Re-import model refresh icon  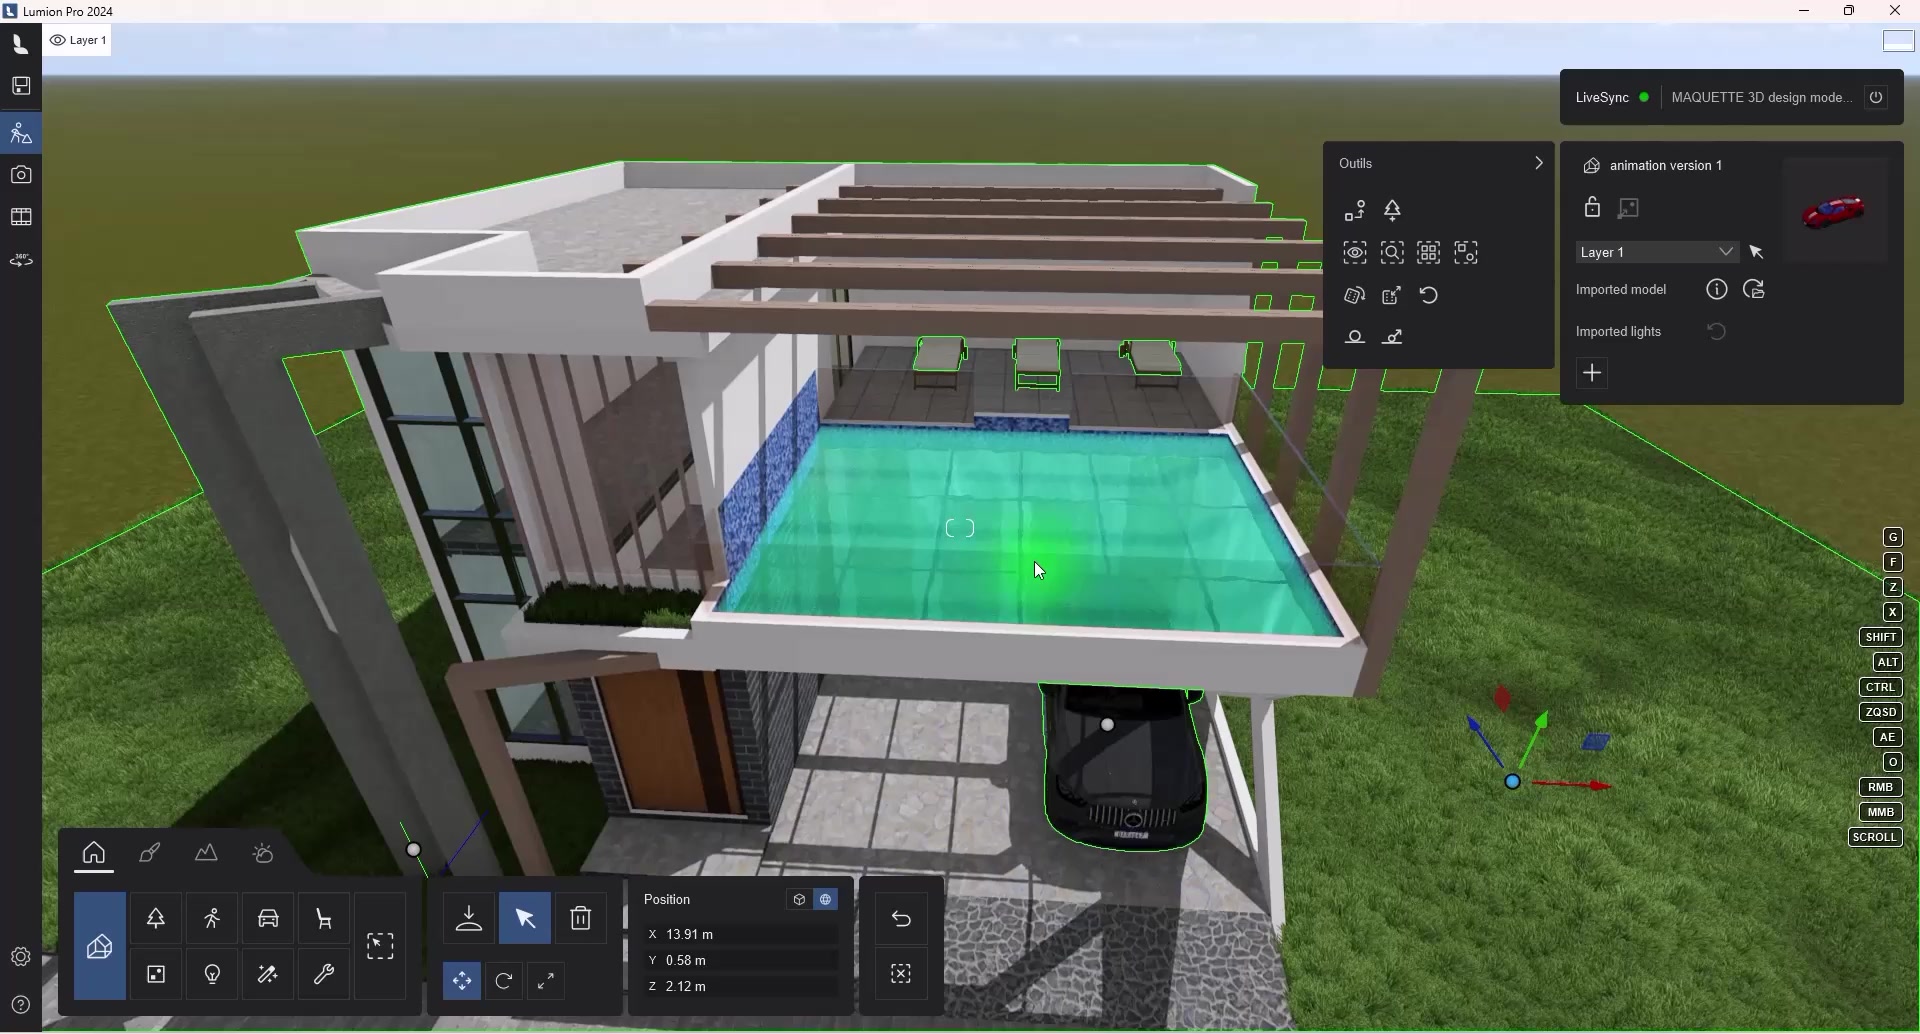tap(1754, 290)
